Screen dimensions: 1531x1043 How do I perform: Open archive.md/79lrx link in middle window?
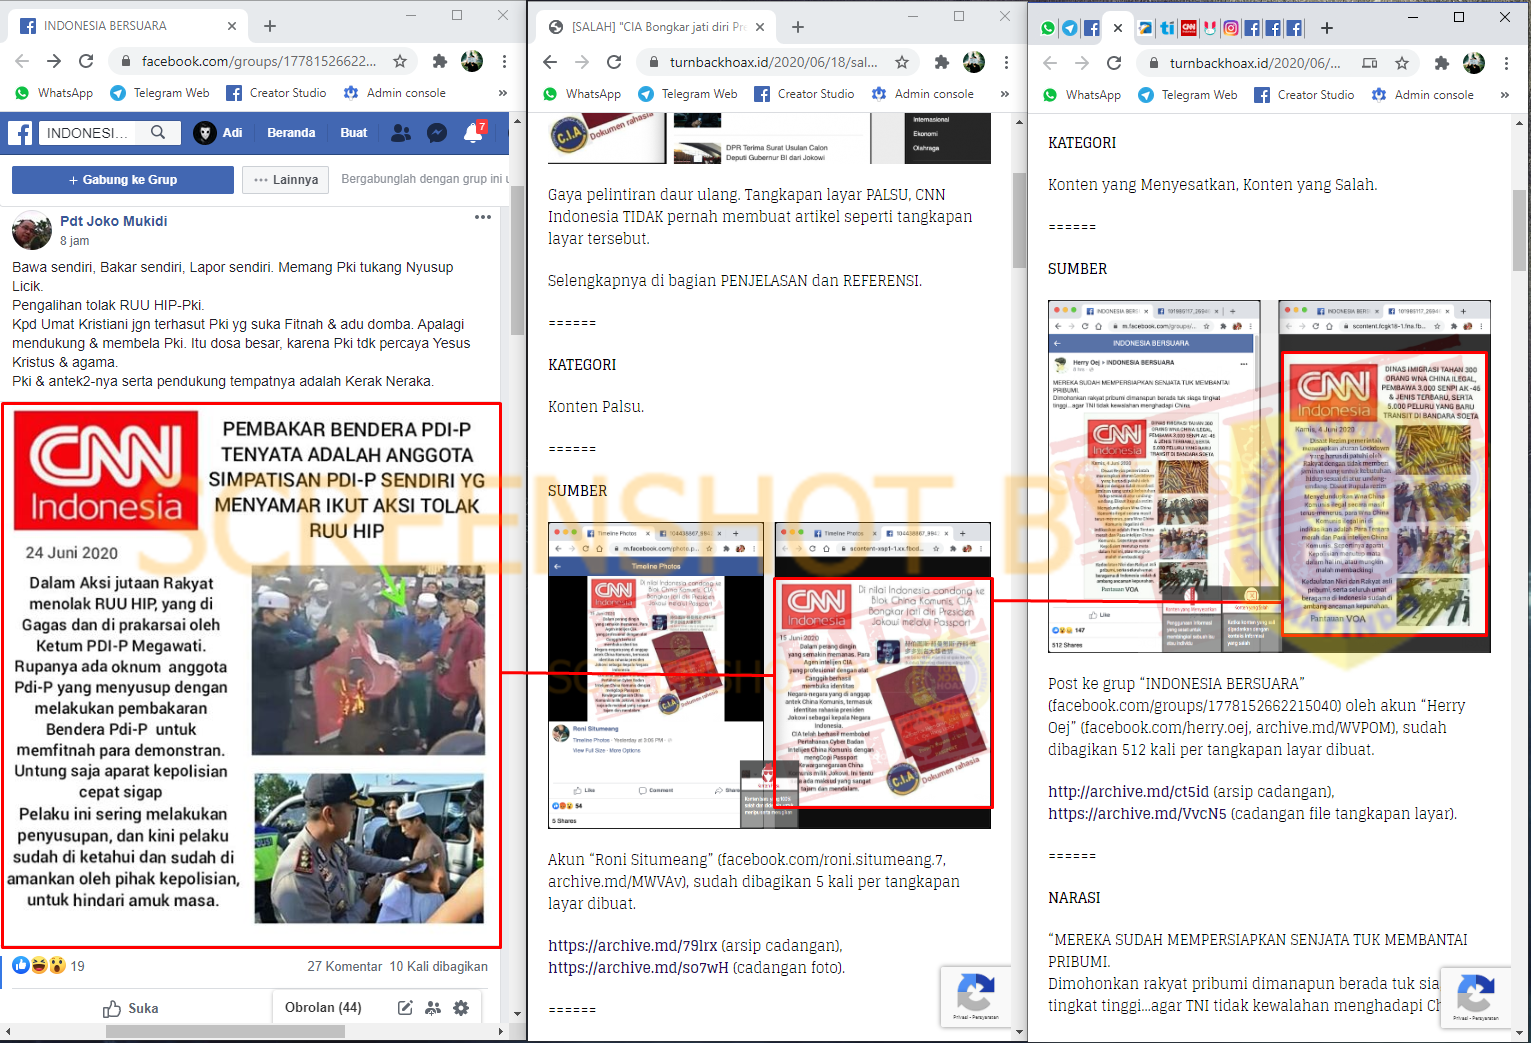coord(632,946)
